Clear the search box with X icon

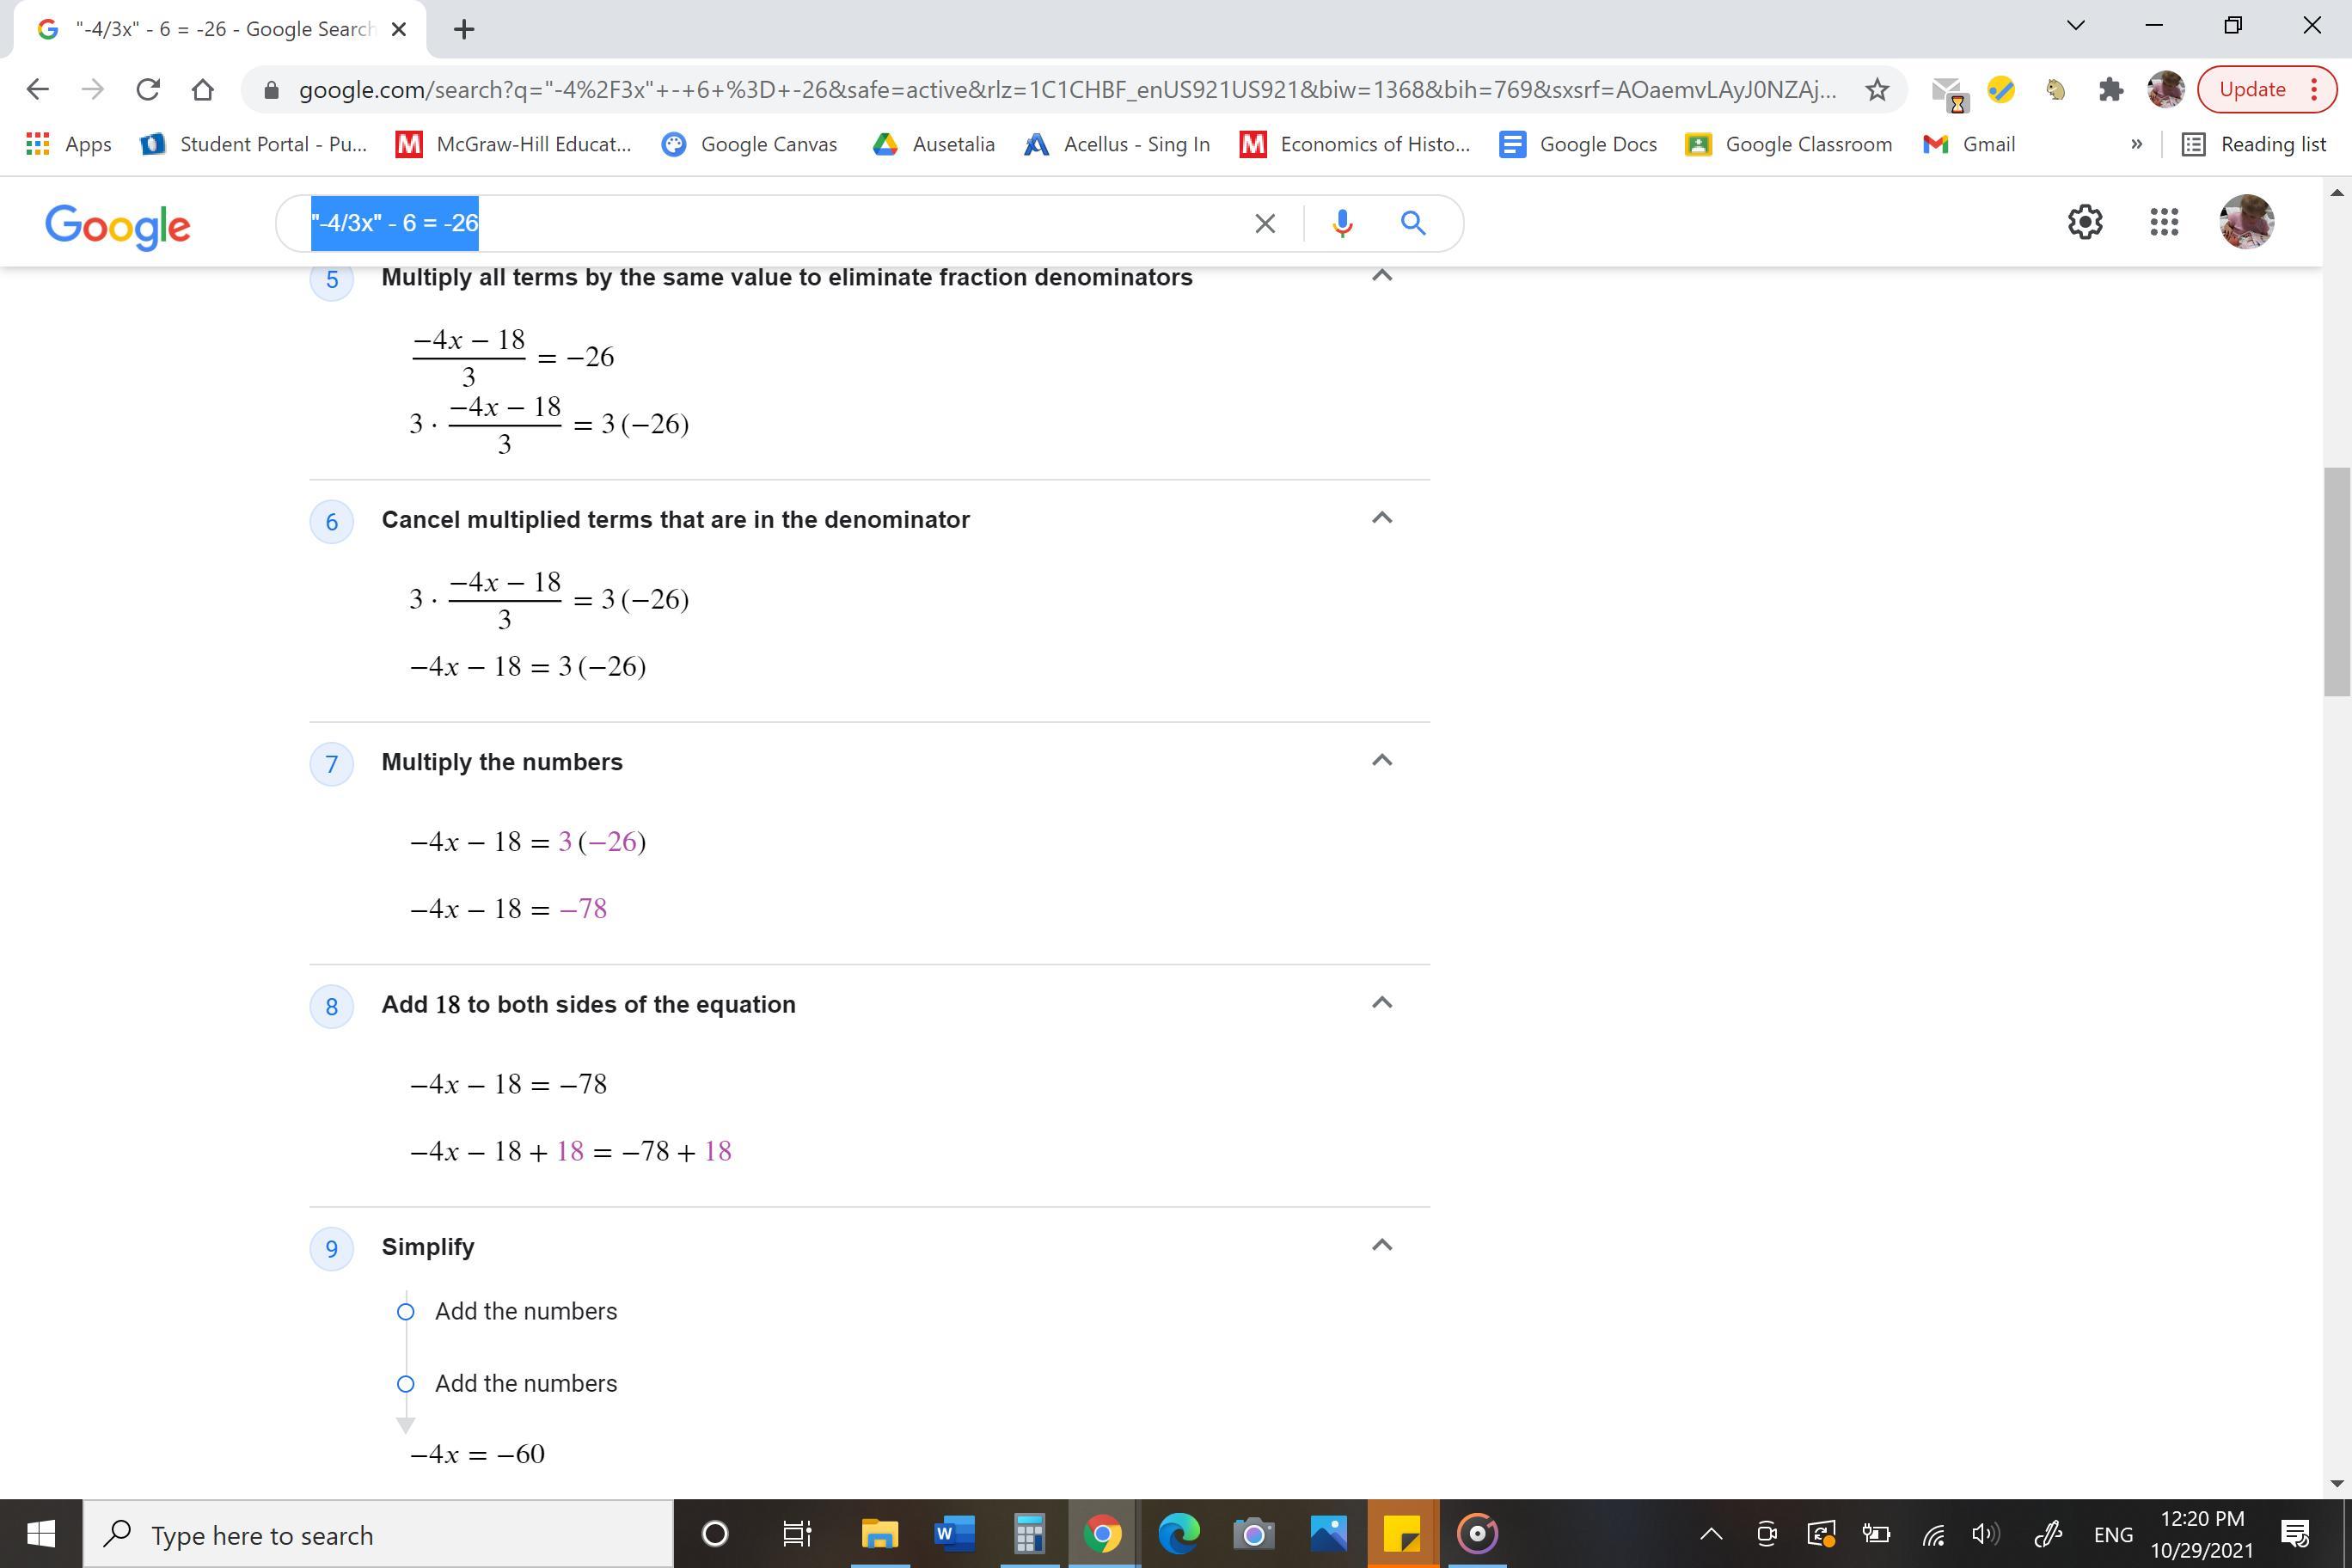(x=1264, y=223)
